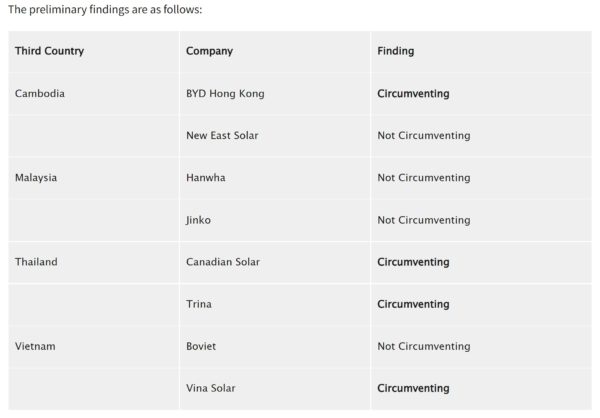Click the Finding column header
The height and width of the screenshot is (418, 600).
(x=395, y=51)
